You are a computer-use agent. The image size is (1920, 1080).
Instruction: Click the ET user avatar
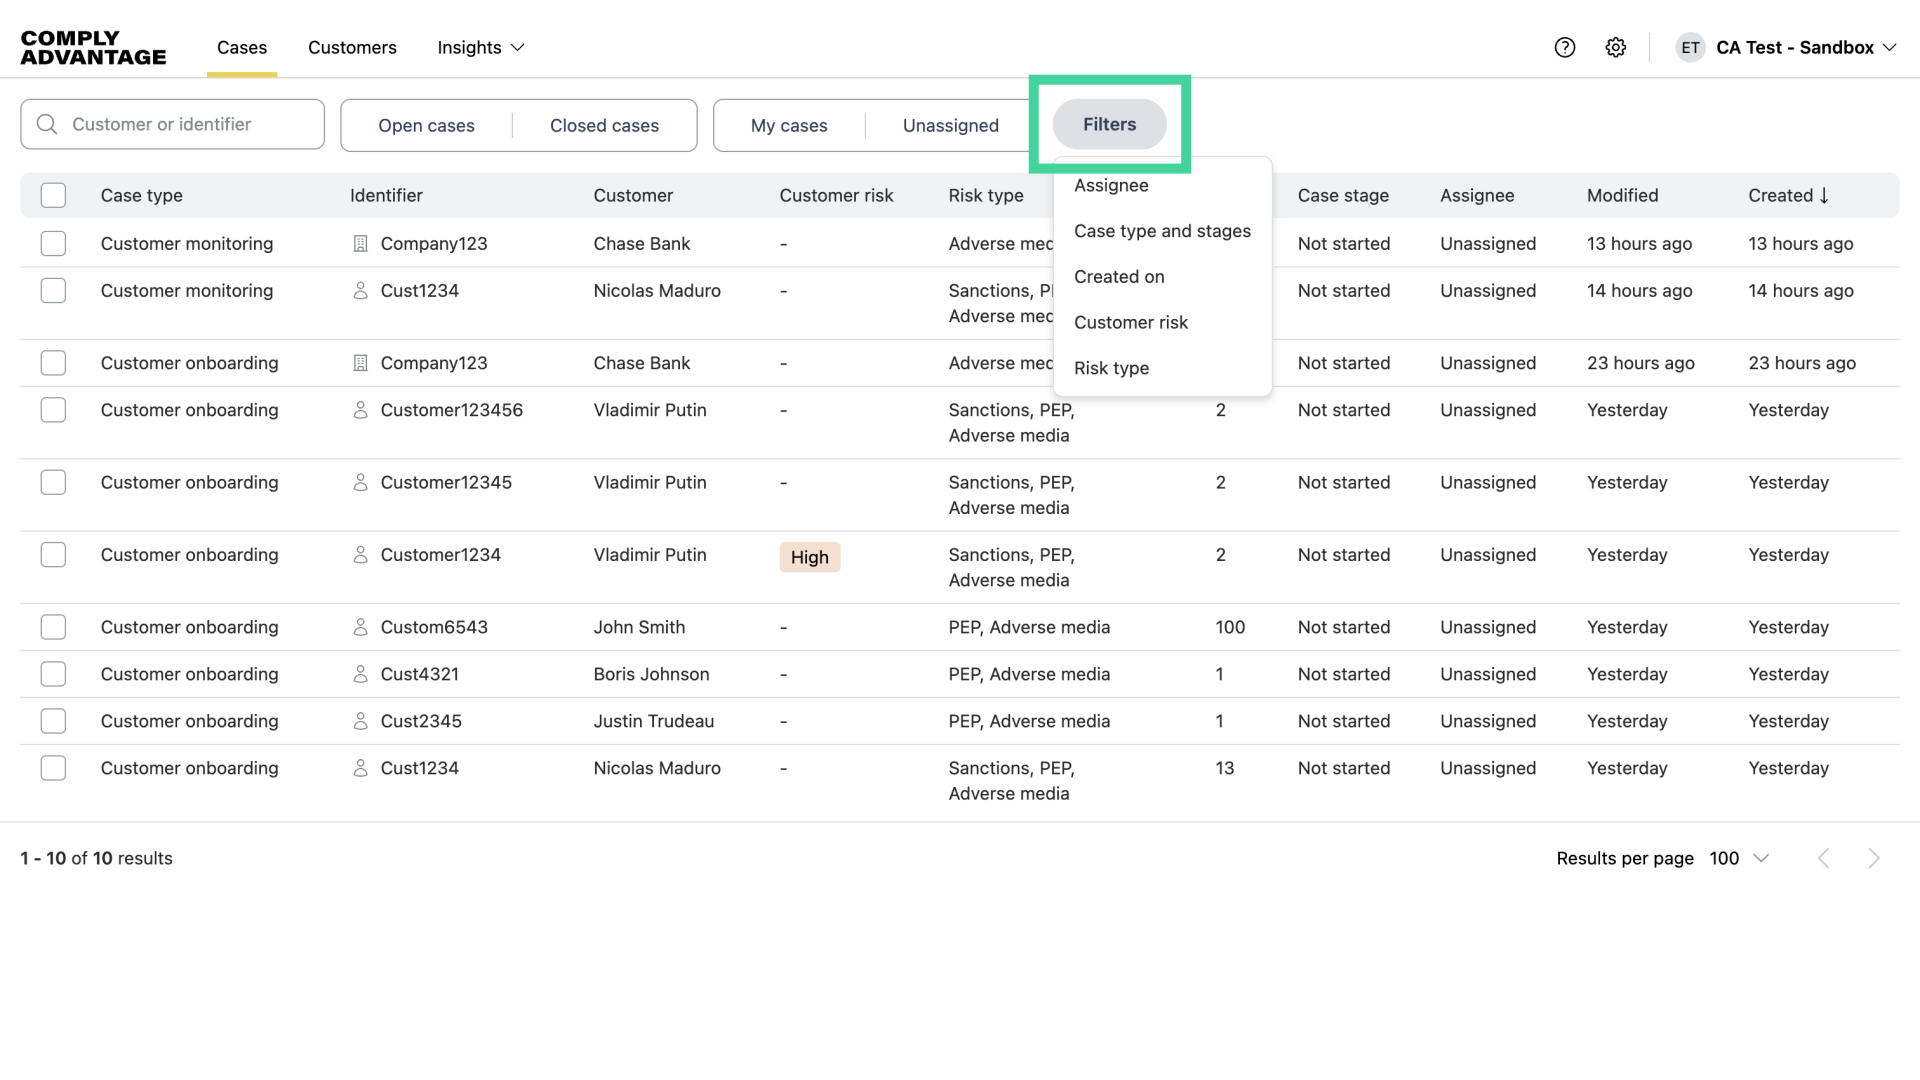(1690, 47)
